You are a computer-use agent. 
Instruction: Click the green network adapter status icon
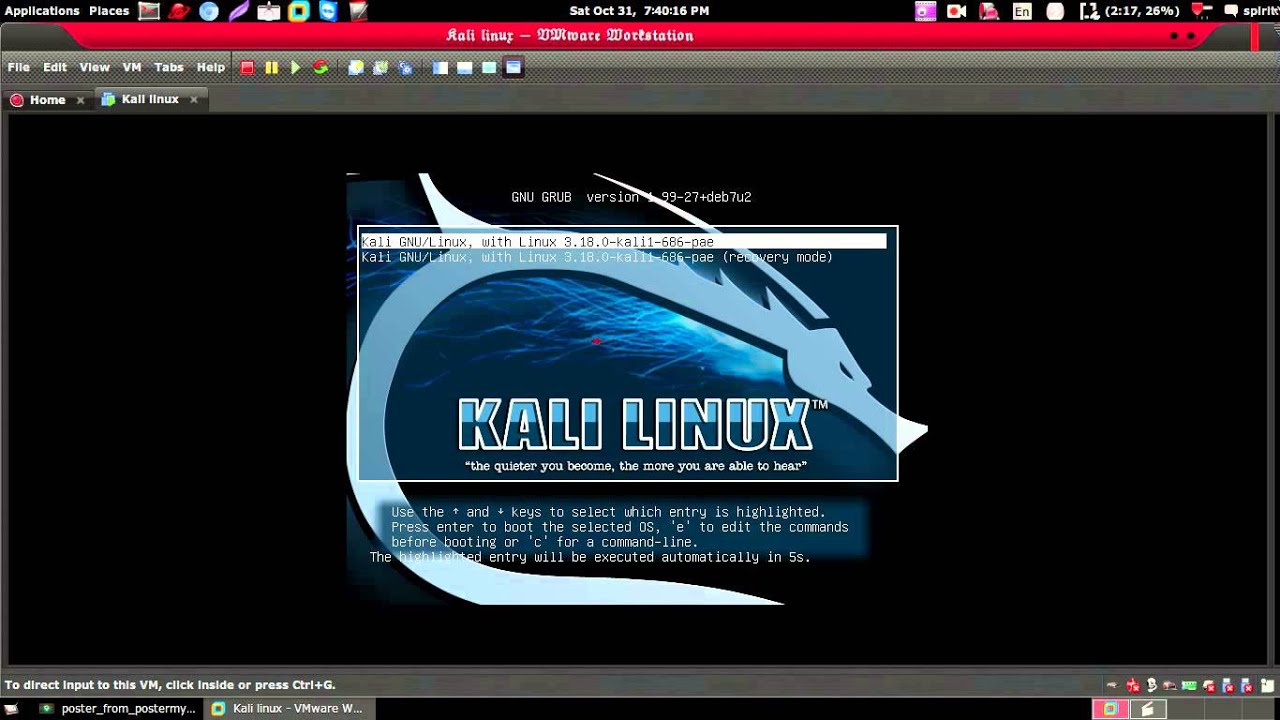pos(1189,685)
